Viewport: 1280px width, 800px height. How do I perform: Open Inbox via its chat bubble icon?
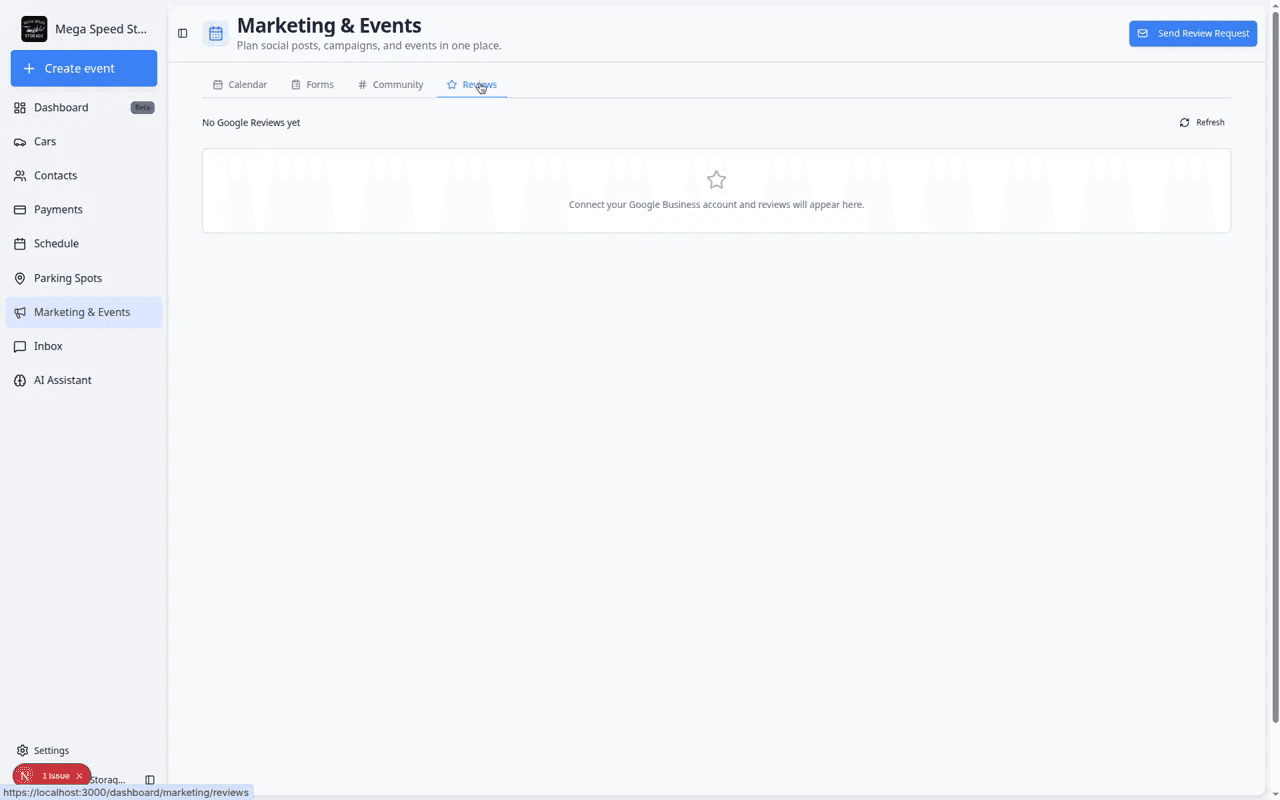[20, 346]
